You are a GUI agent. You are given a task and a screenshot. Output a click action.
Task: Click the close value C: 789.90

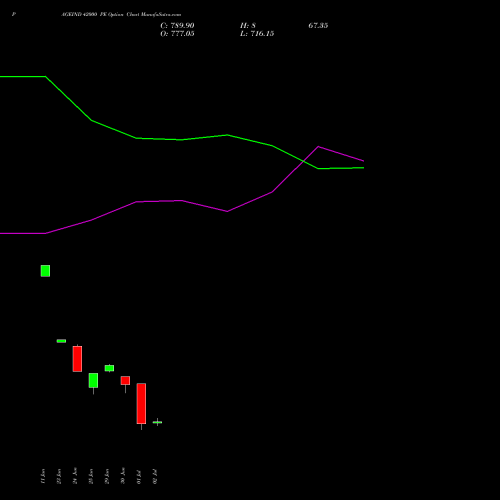click(177, 26)
